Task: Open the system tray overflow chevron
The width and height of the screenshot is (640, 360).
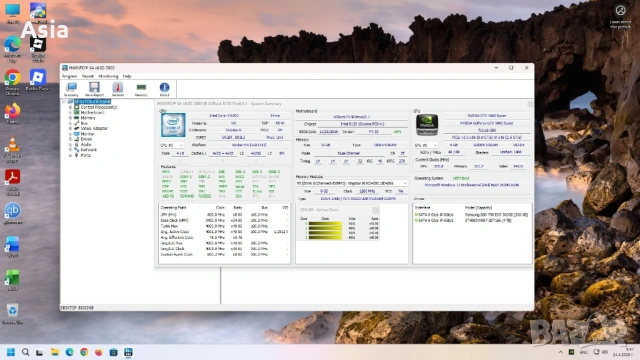Action: pyautogui.click(x=560, y=352)
